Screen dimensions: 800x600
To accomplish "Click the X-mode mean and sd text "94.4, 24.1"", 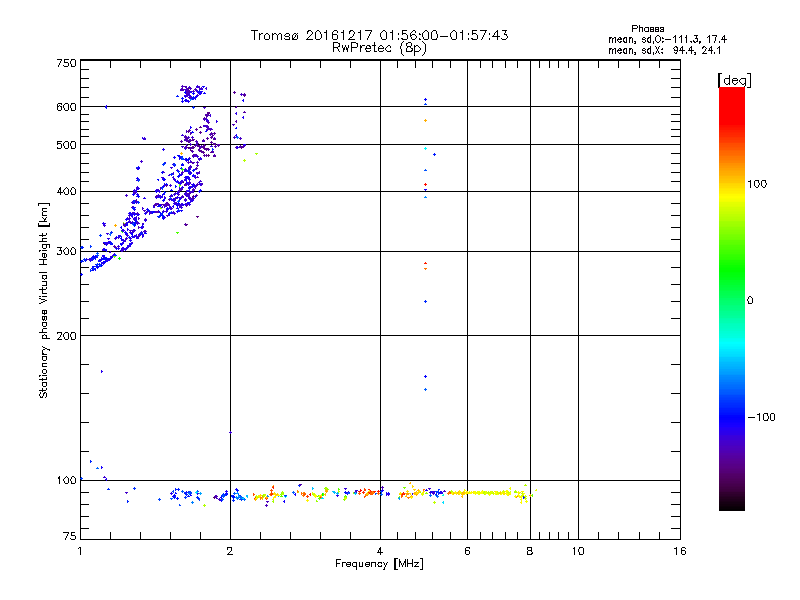I will [x=697, y=50].
